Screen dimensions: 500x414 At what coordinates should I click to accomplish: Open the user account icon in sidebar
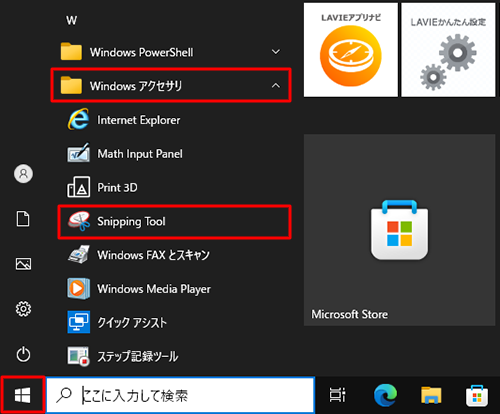[23, 174]
